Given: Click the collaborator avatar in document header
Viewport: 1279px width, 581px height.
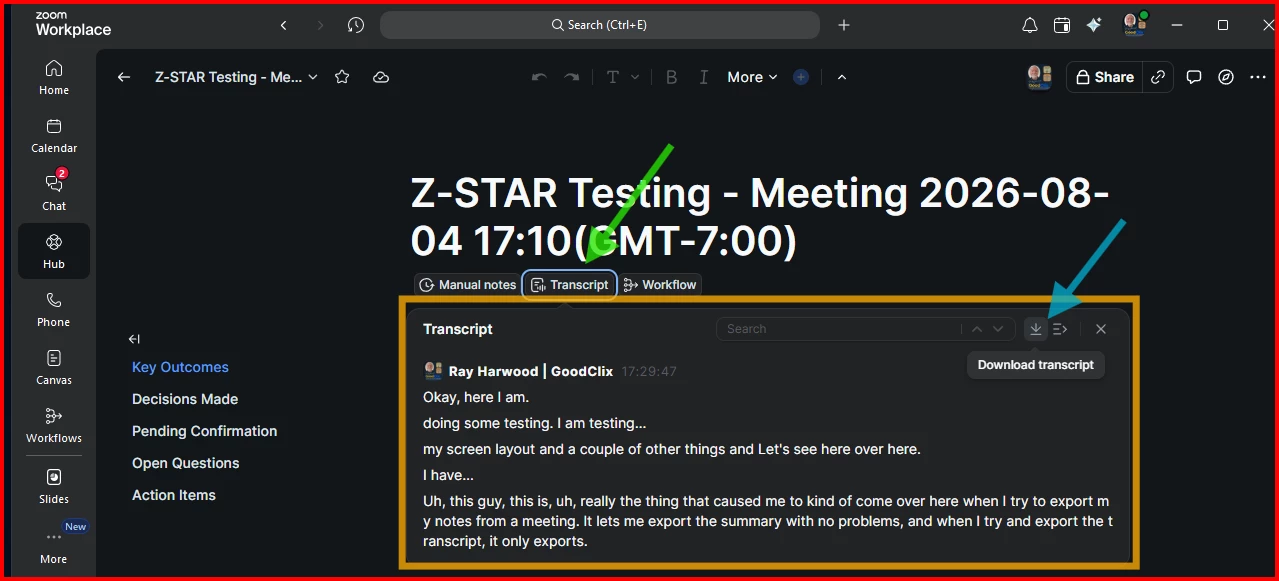Looking at the screenshot, I should (x=1040, y=77).
